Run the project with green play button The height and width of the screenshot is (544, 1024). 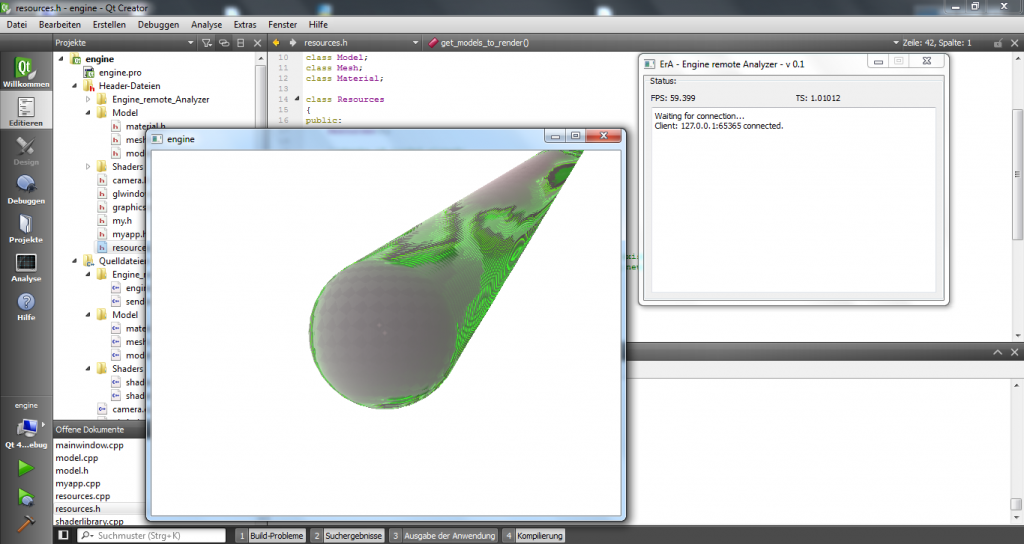pyautogui.click(x=25, y=468)
